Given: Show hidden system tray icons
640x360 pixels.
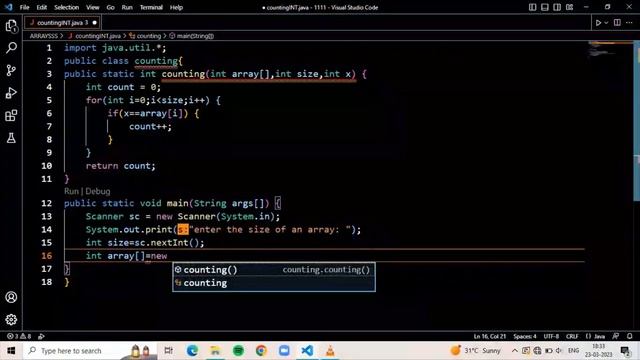Looking at the screenshot, I should [514, 351].
